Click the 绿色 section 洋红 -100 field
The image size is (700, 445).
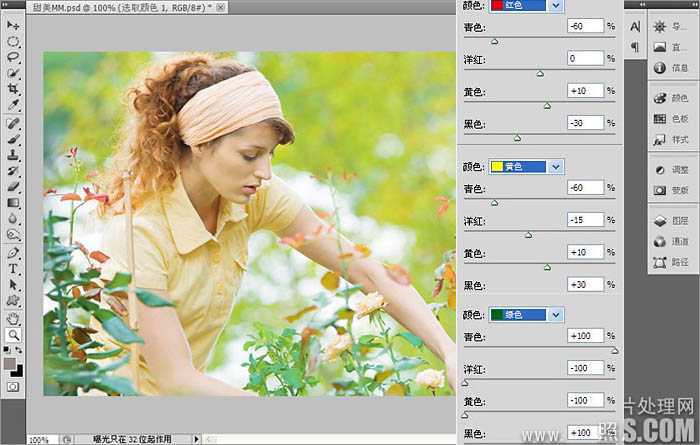pos(585,368)
